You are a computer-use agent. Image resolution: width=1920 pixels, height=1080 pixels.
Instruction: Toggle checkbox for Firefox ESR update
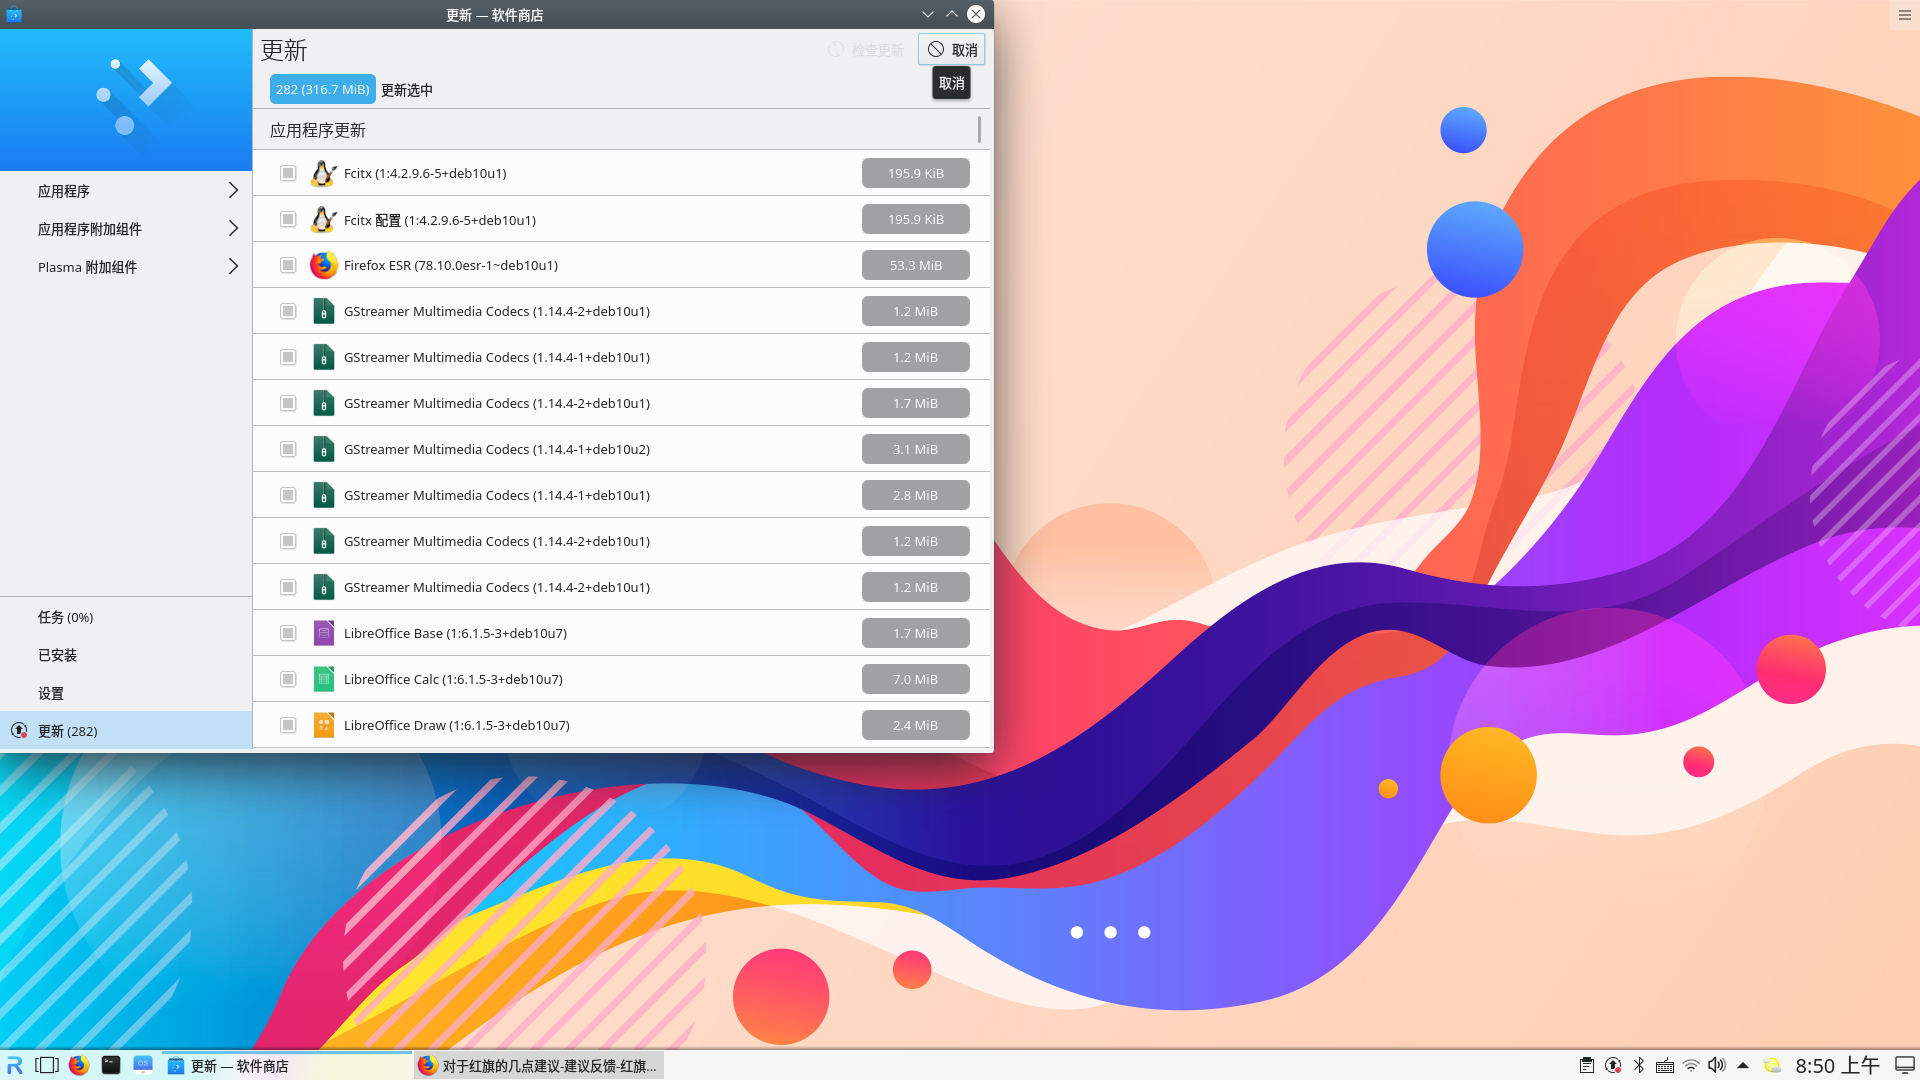point(288,265)
